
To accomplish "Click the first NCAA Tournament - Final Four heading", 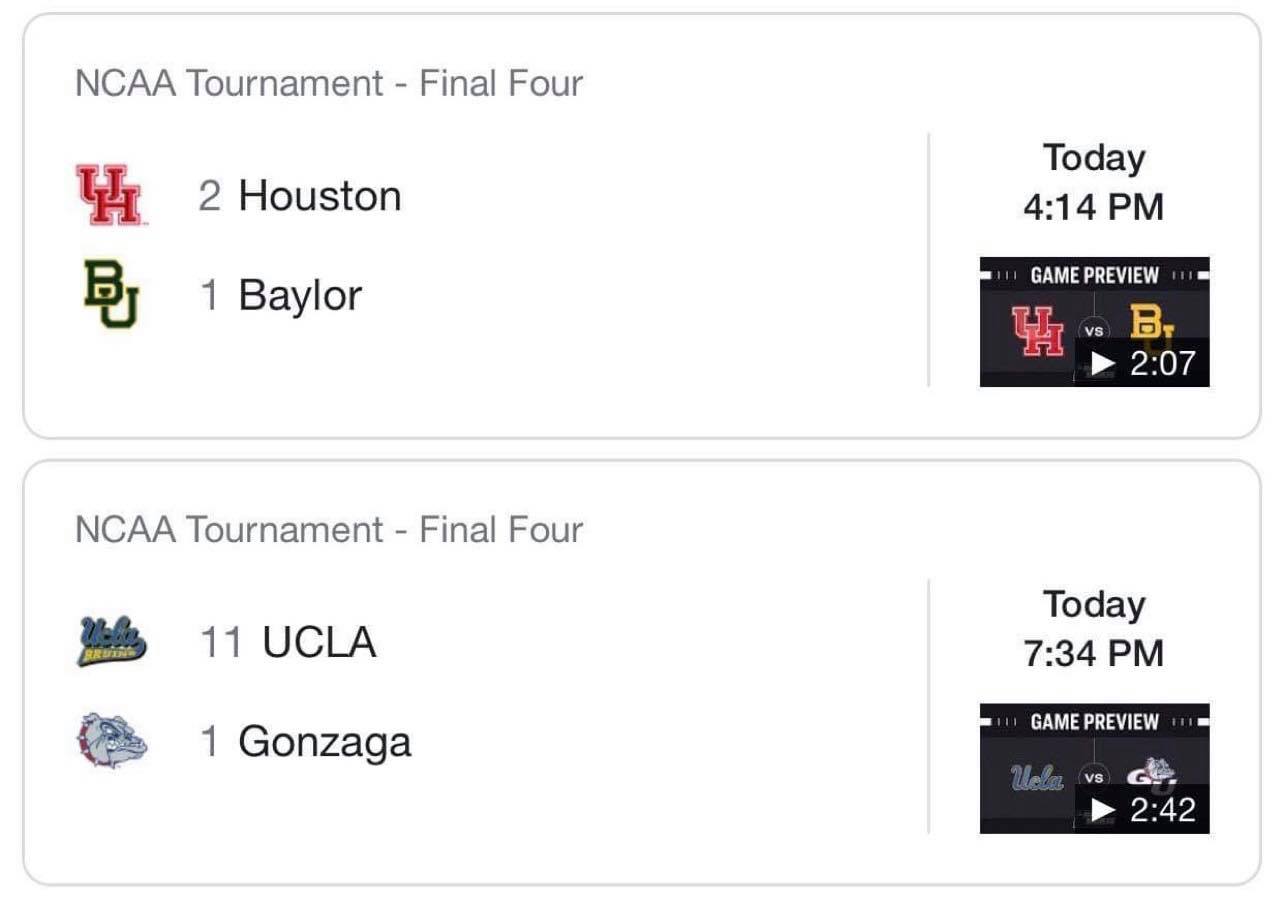I will (x=329, y=84).
